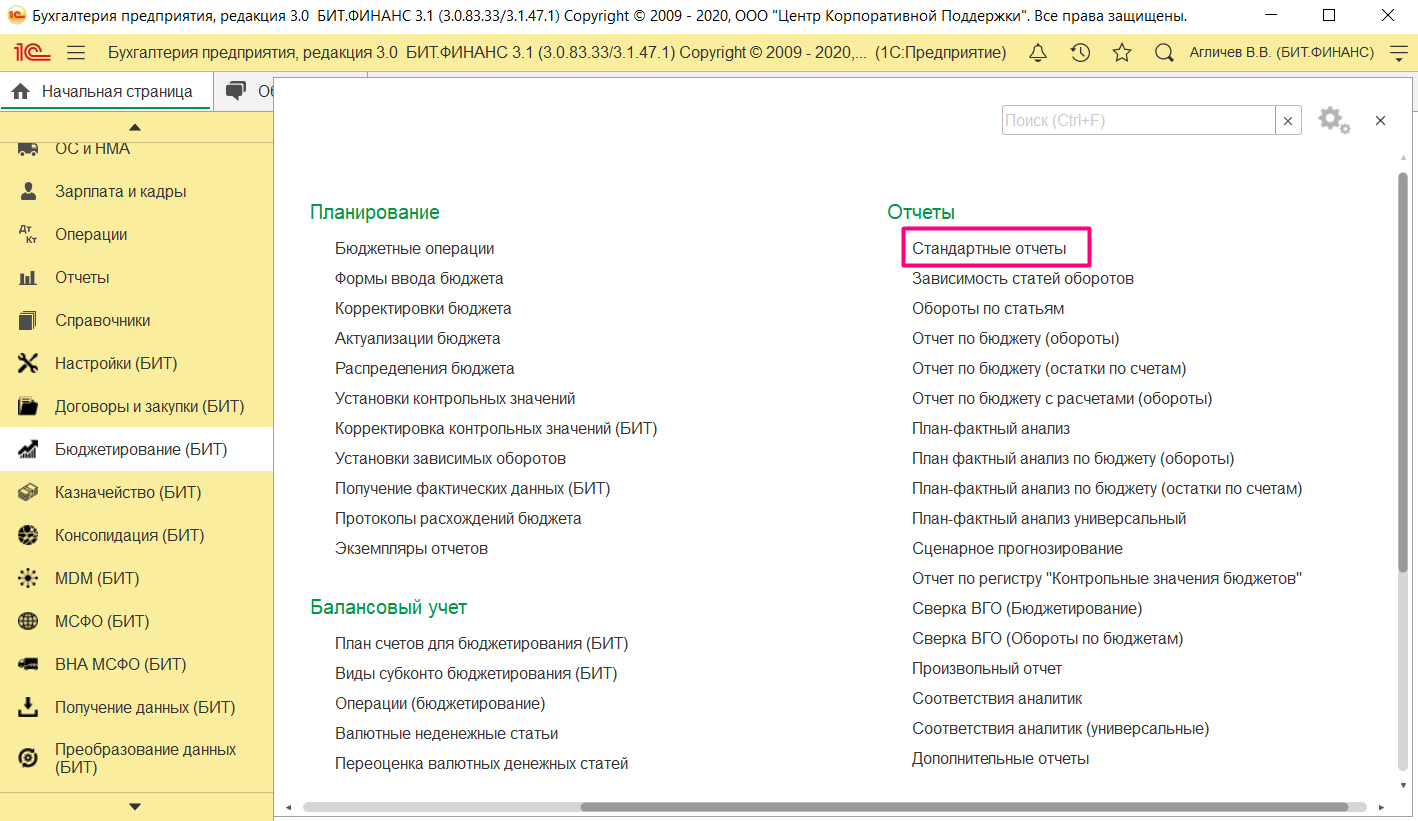The width and height of the screenshot is (1418, 821).
Task: Open Произвольный отчет link
Action: tap(987, 668)
